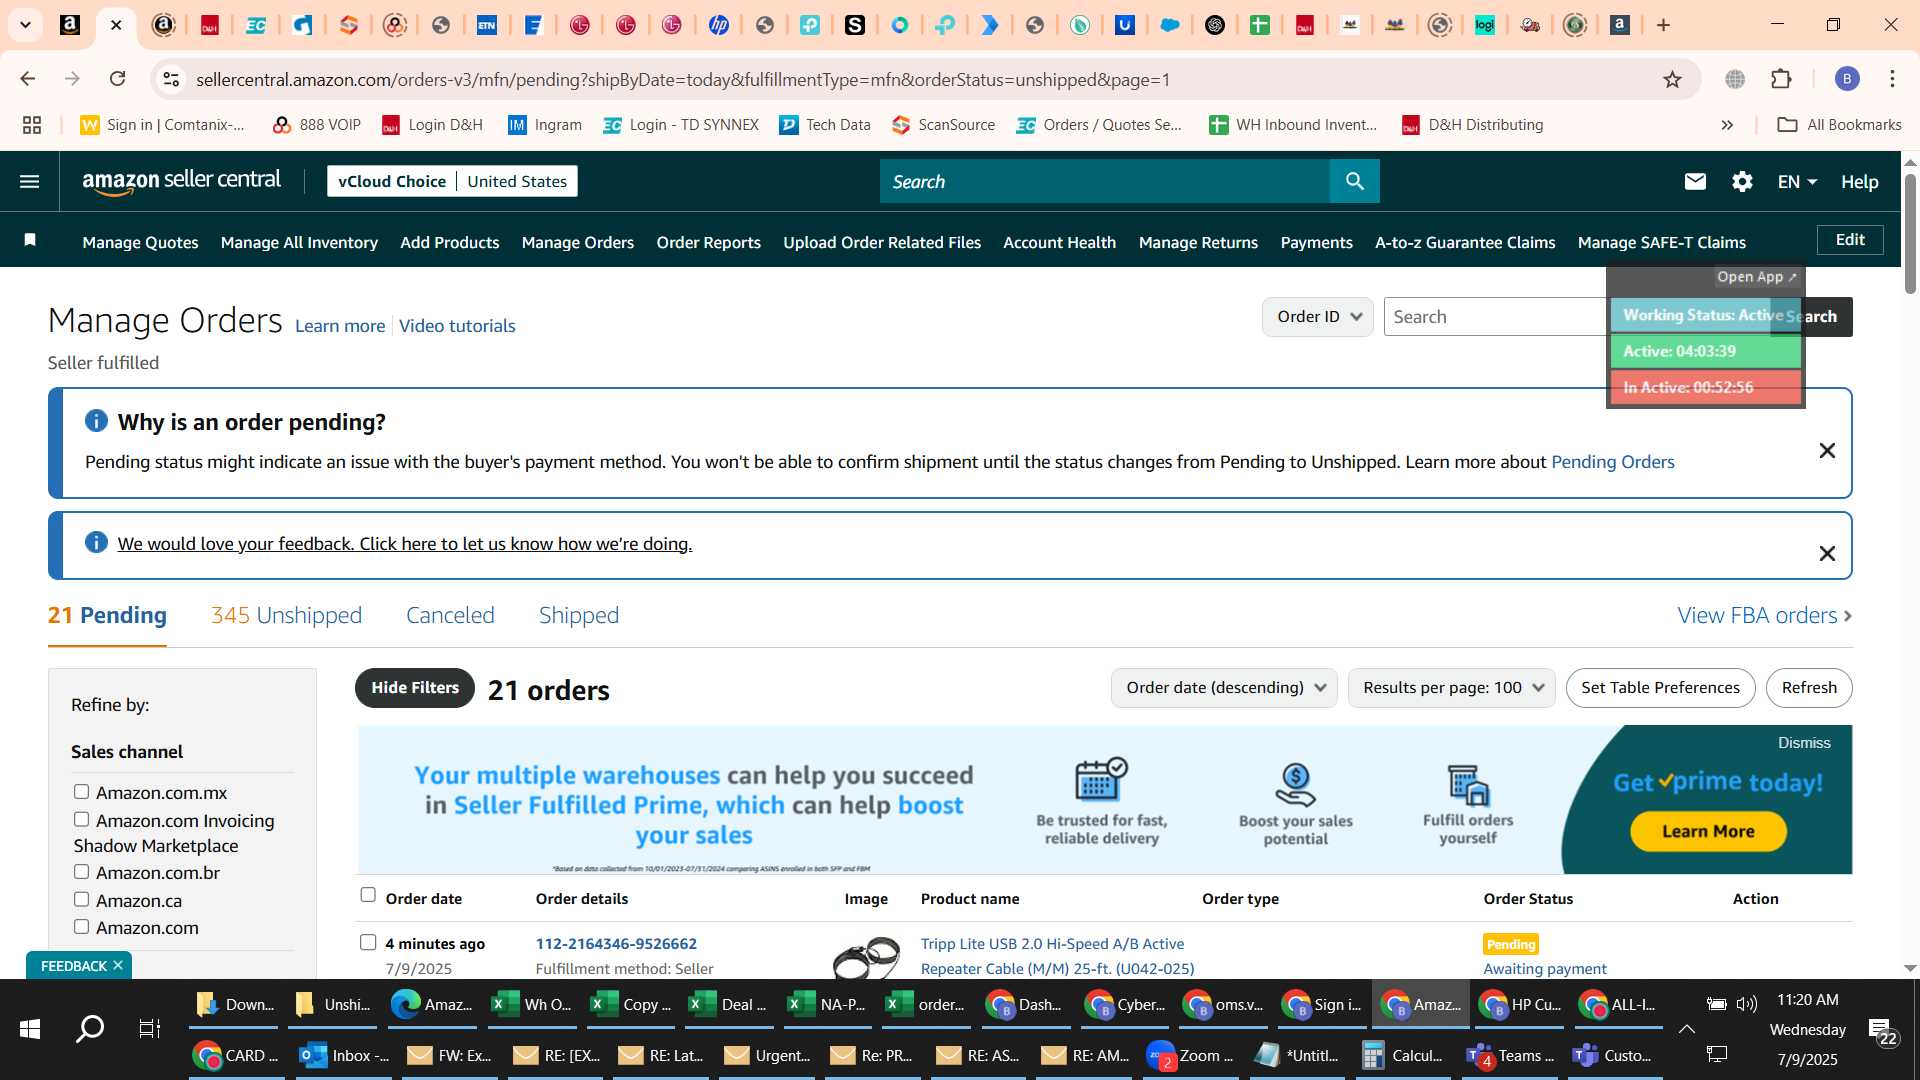This screenshot has width=1920, height=1080.
Task: Open the Zoom app in taskbar
Action: [1191, 1056]
